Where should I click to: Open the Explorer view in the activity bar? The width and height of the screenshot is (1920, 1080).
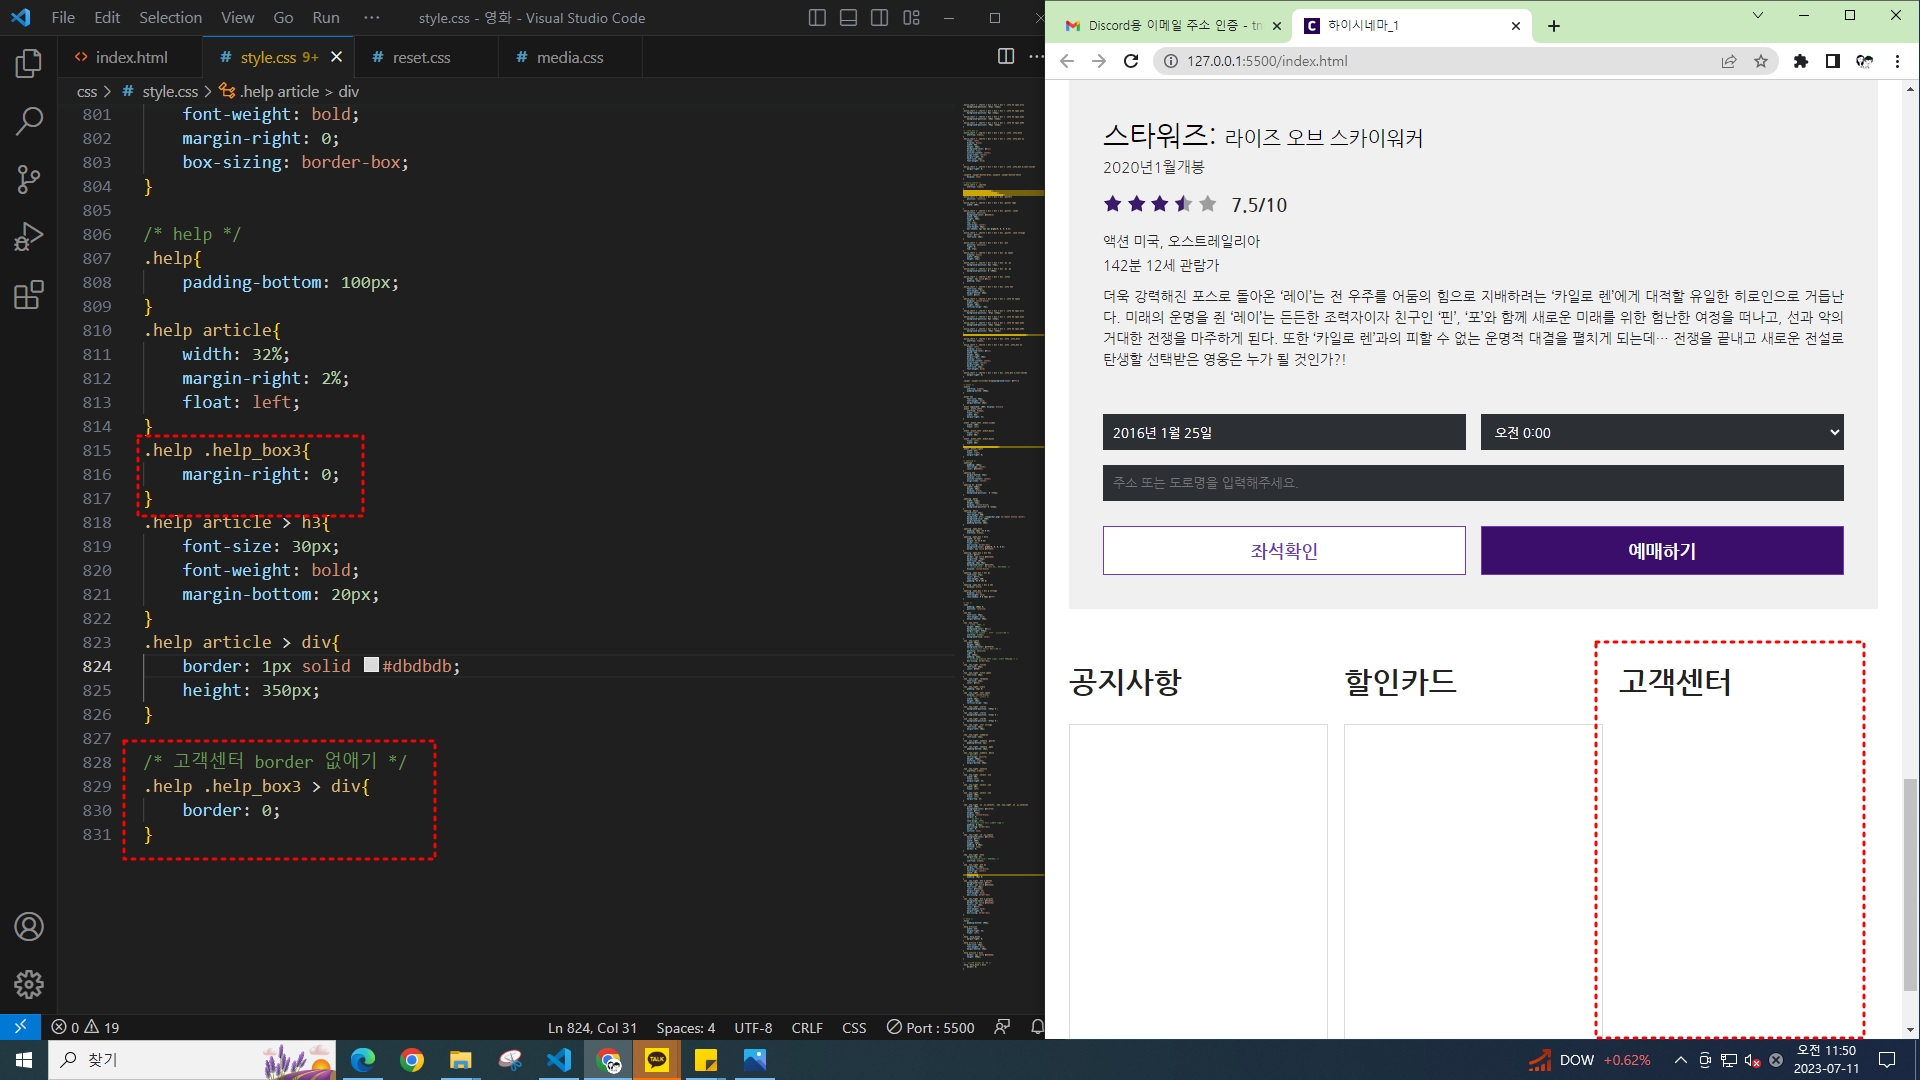point(29,64)
